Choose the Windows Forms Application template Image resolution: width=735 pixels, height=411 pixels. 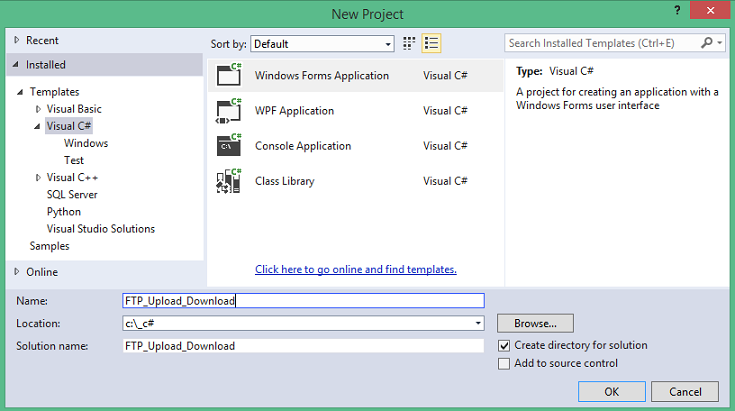coord(355,75)
